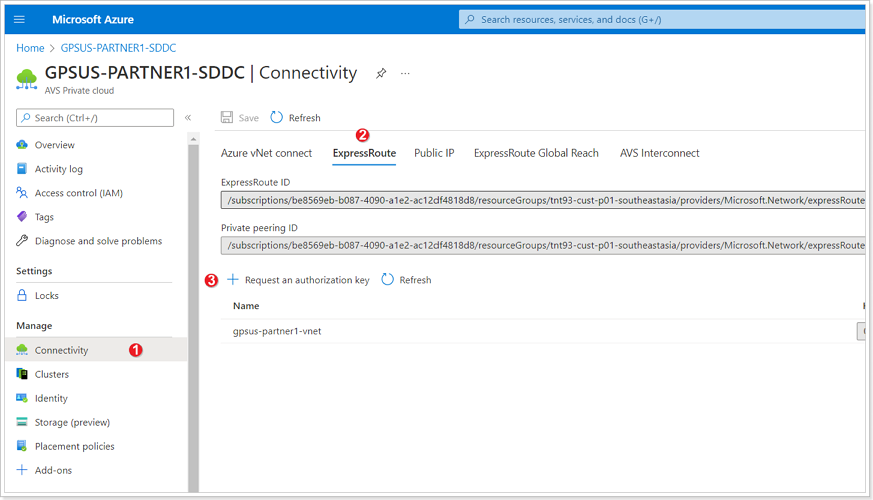Click the plus icon before Request authorization

click(233, 280)
